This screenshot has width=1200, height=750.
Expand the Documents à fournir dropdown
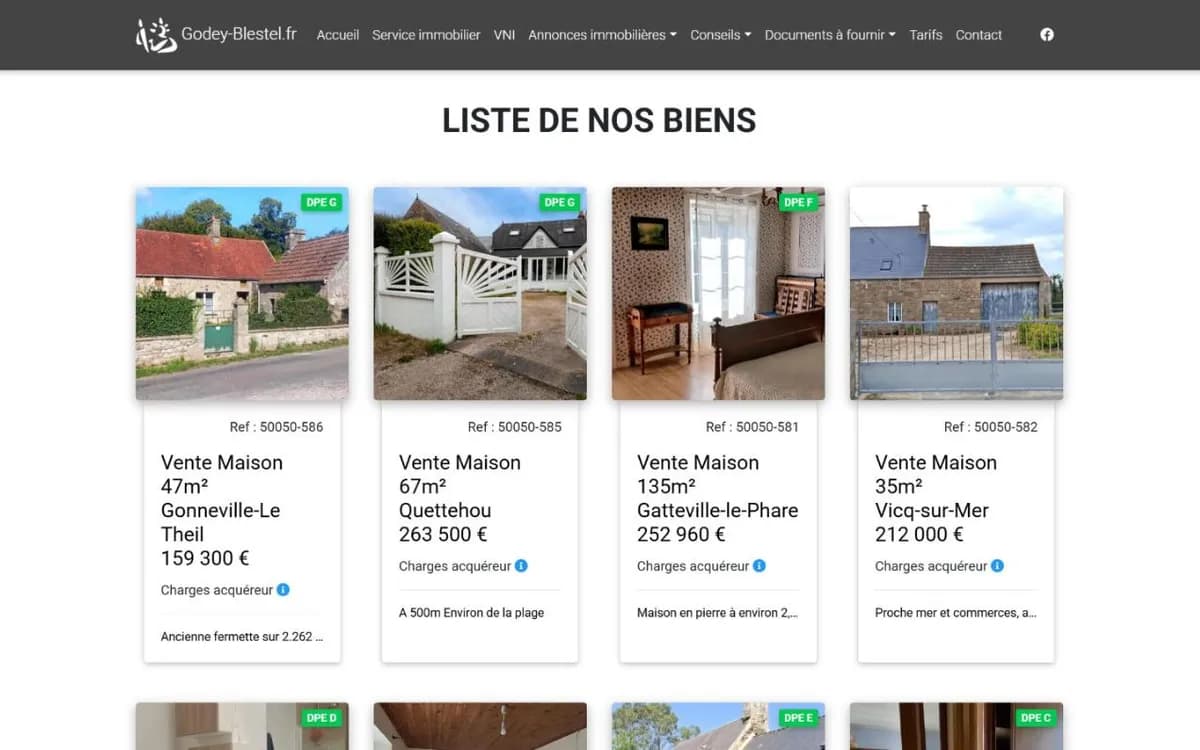[x=830, y=35]
